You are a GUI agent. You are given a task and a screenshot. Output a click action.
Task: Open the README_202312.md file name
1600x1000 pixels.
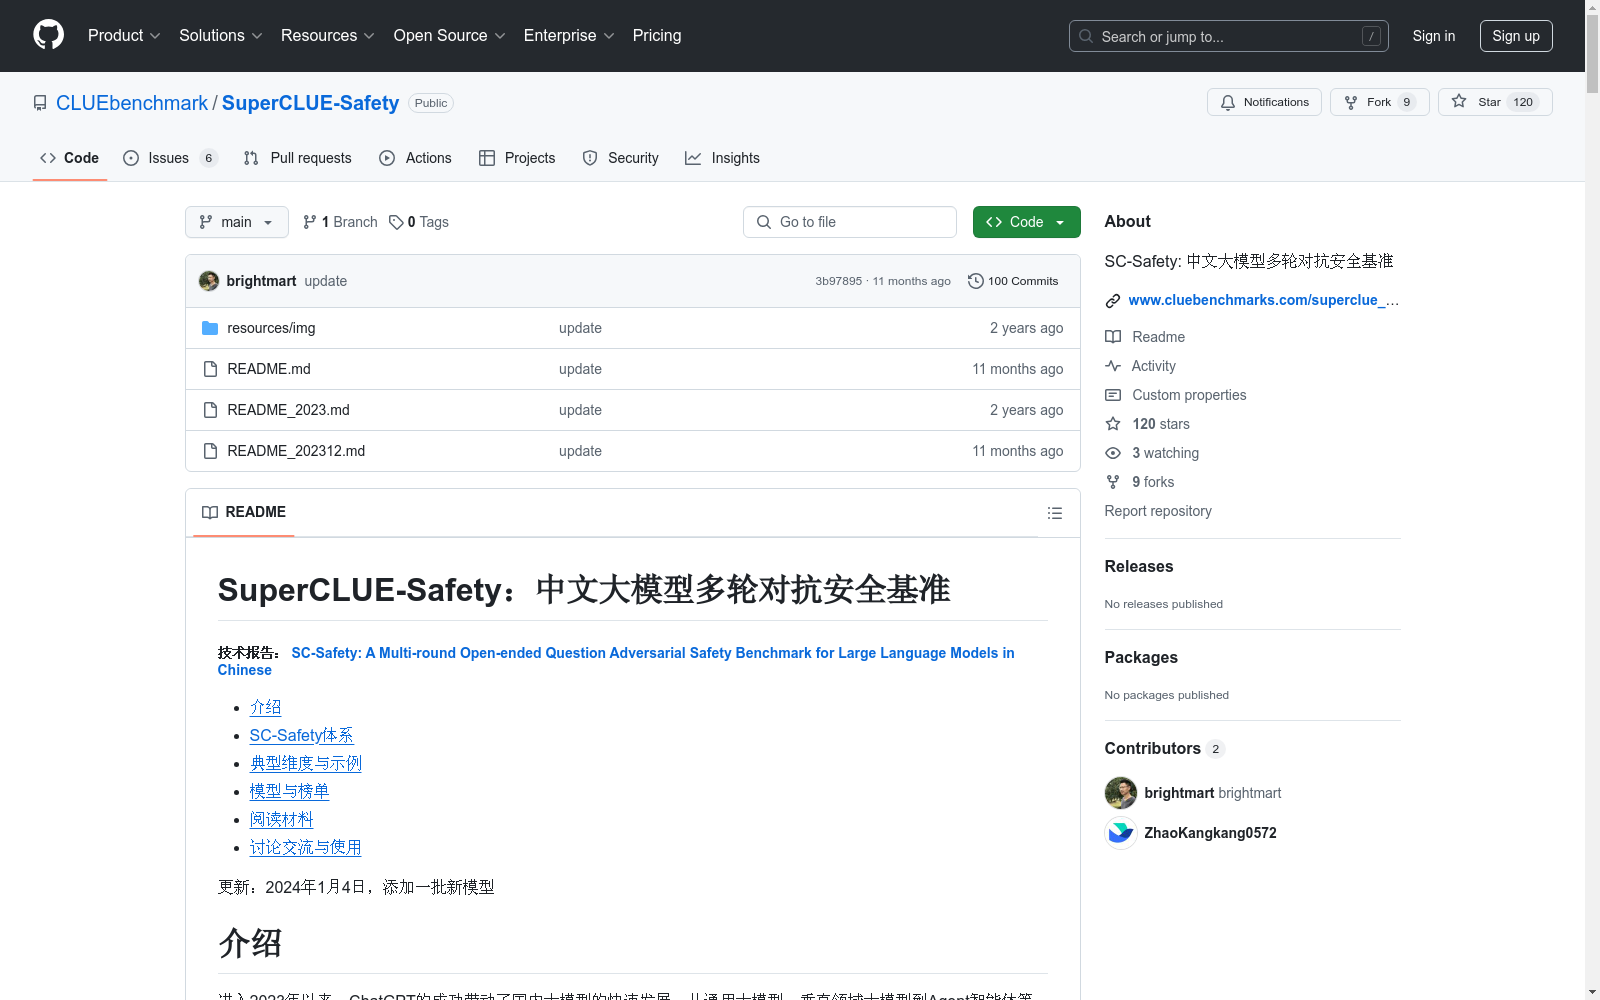[x=296, y=451]
